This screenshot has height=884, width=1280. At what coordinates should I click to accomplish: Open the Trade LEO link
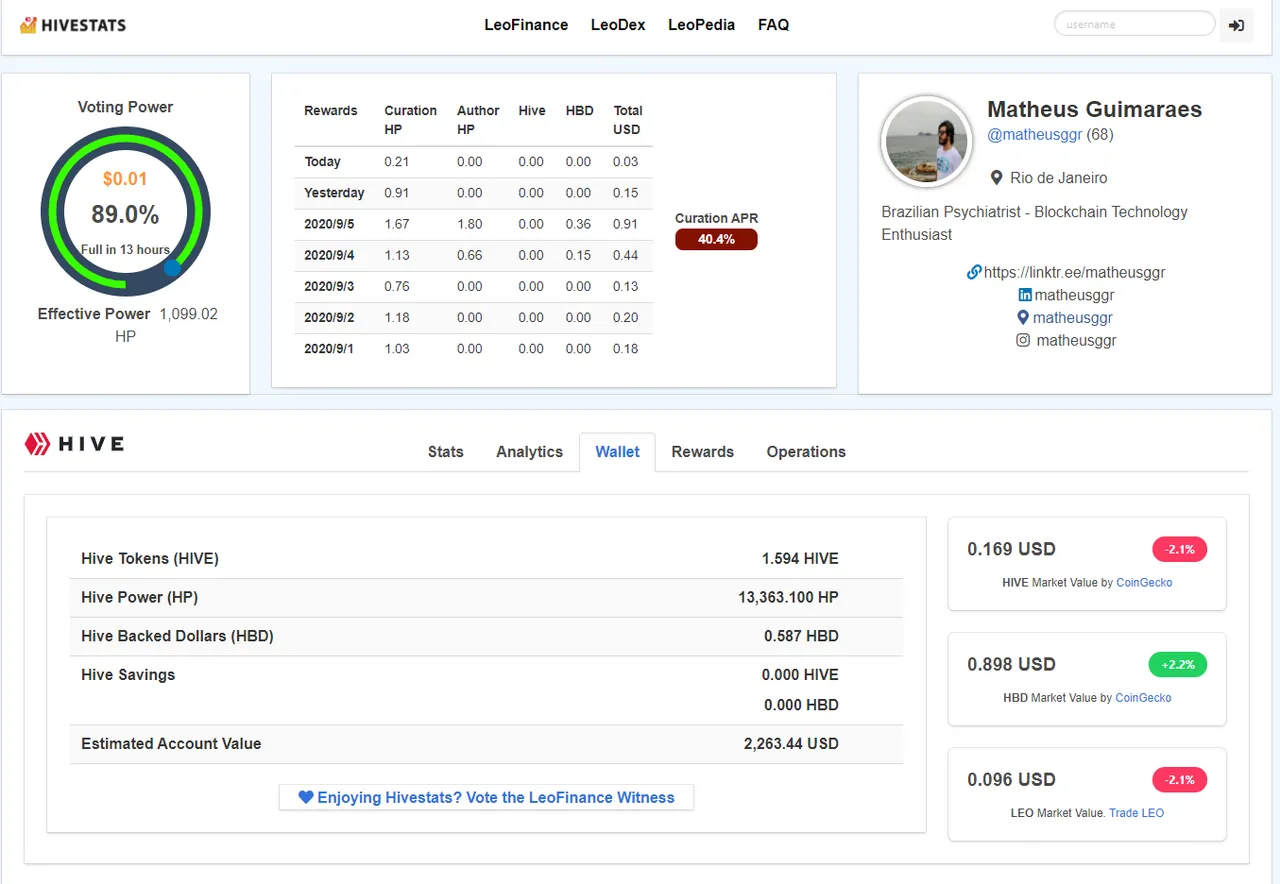click(1137, 813)
